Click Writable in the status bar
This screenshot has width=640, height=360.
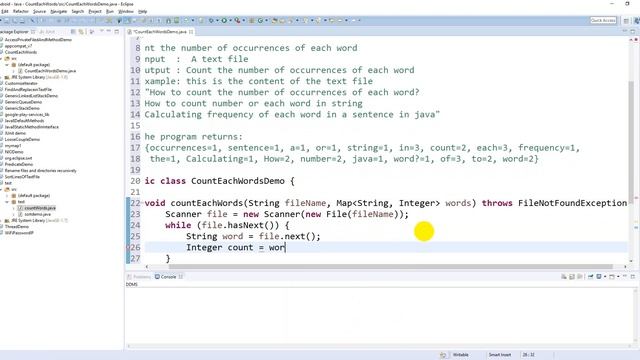click(460, 355)
